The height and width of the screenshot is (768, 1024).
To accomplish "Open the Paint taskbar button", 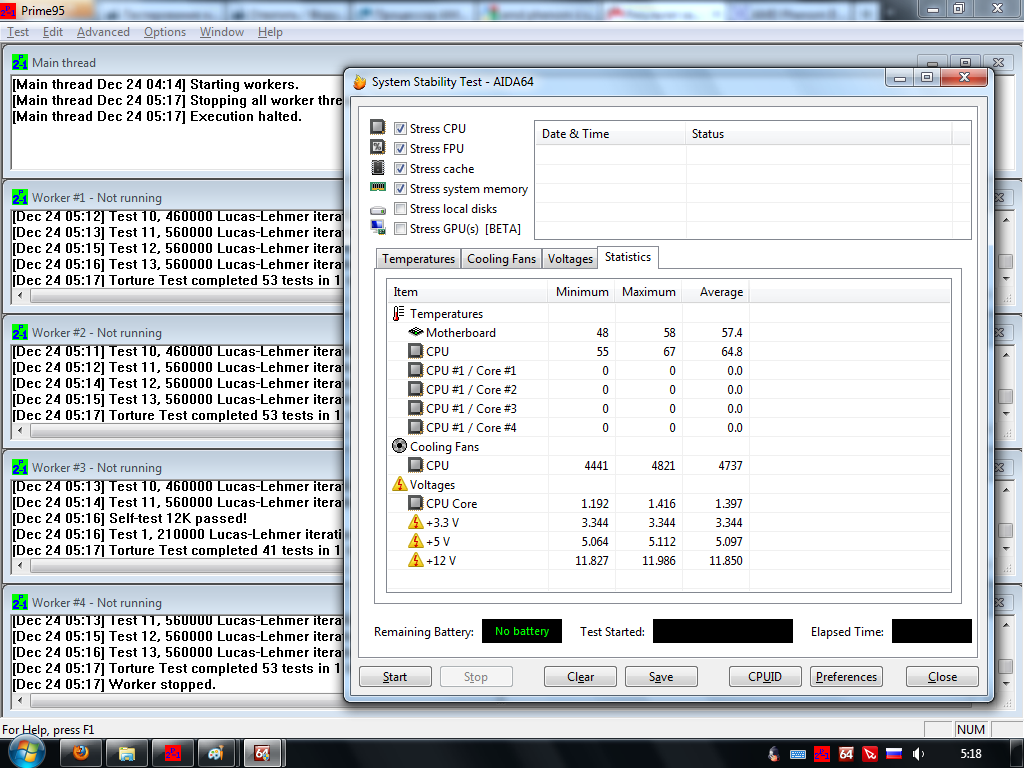I will point(217,754).
